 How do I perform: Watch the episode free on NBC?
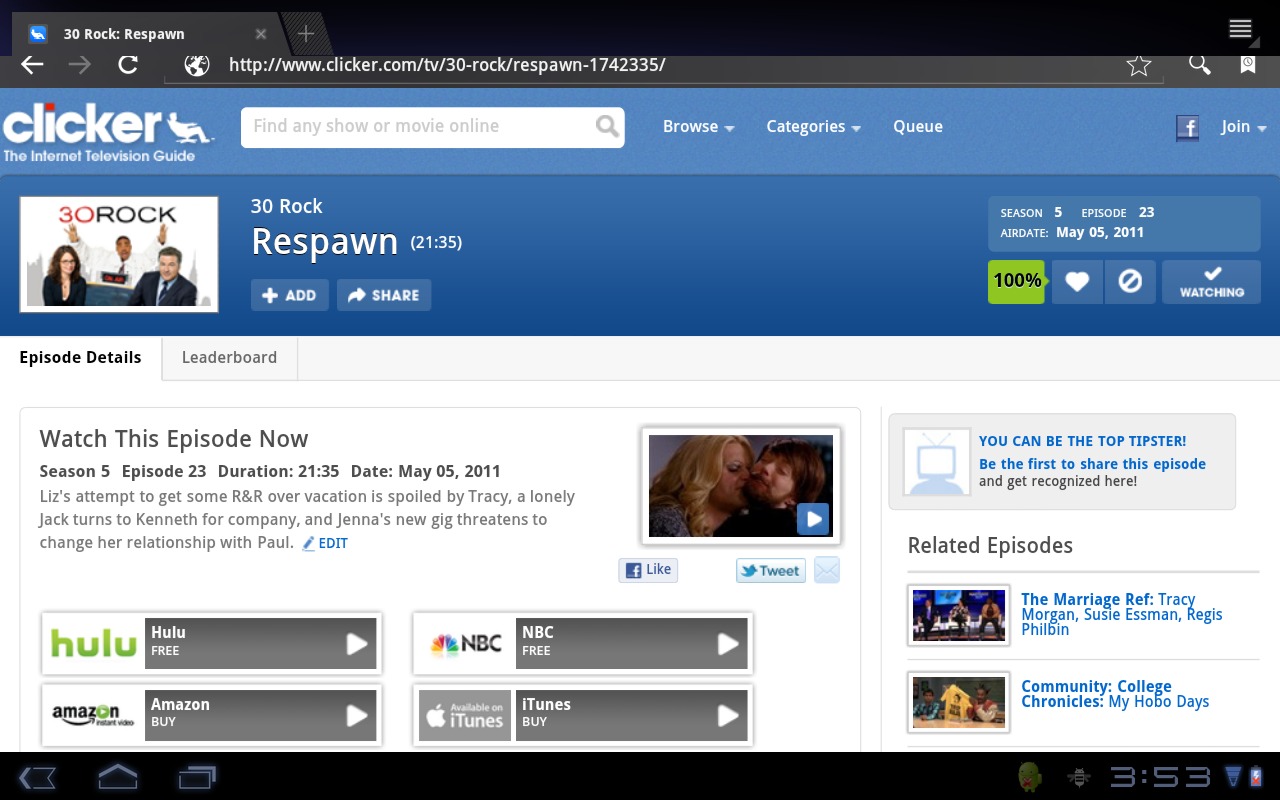(582, 643)
